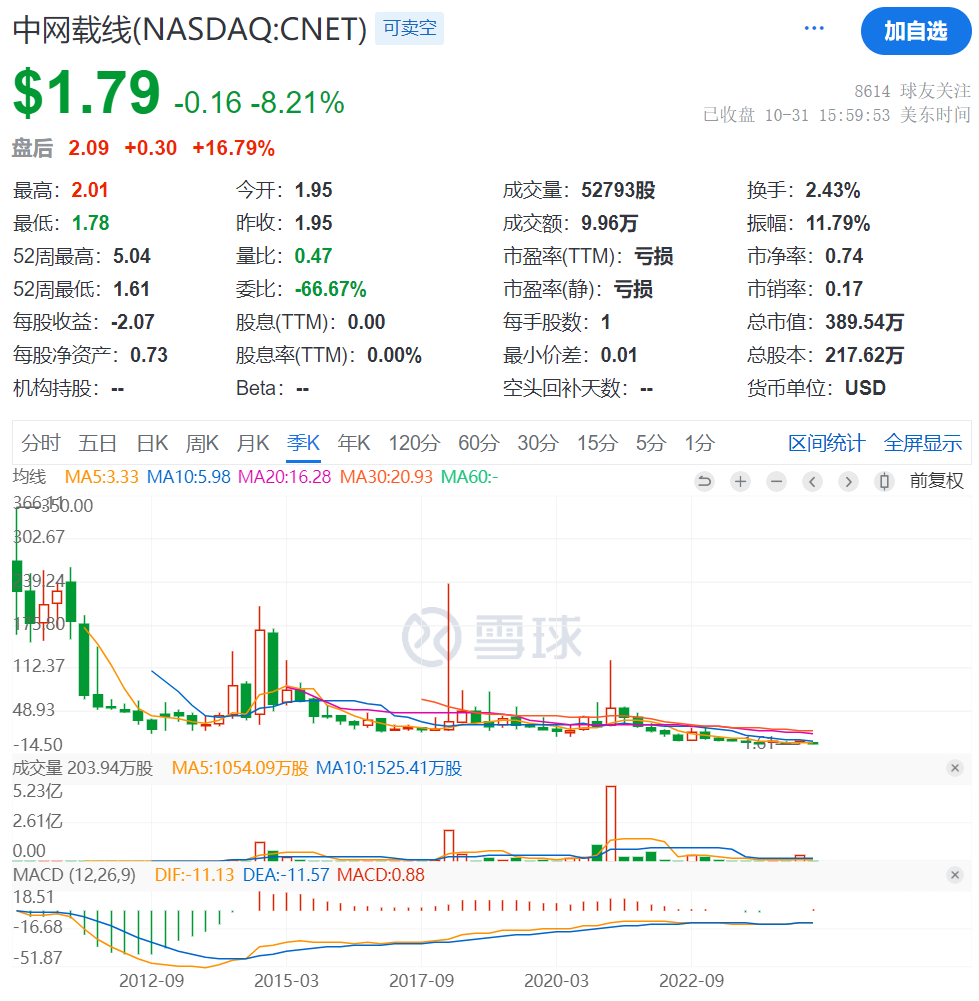Image resolution: width=979 pixels, height=1001 pixels.
Task: Click the 2012-09 date axis label
Action: tap(151, 981)
